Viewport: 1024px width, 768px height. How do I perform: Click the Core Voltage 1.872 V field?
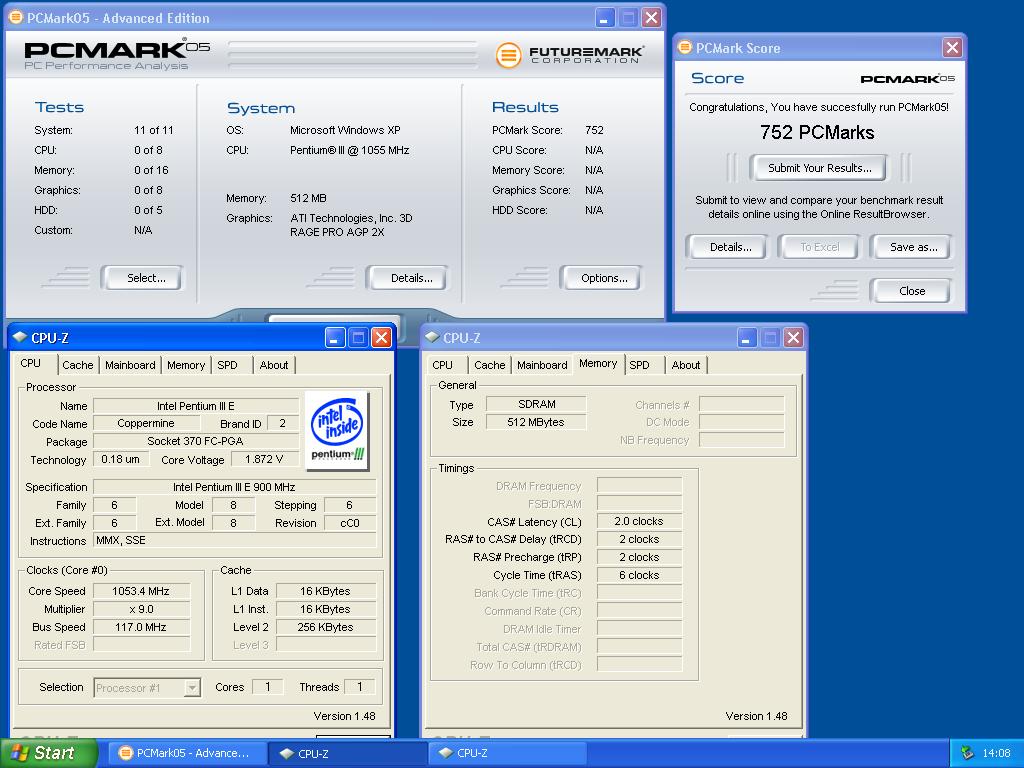pyautogui.click(x=264, y=459)
